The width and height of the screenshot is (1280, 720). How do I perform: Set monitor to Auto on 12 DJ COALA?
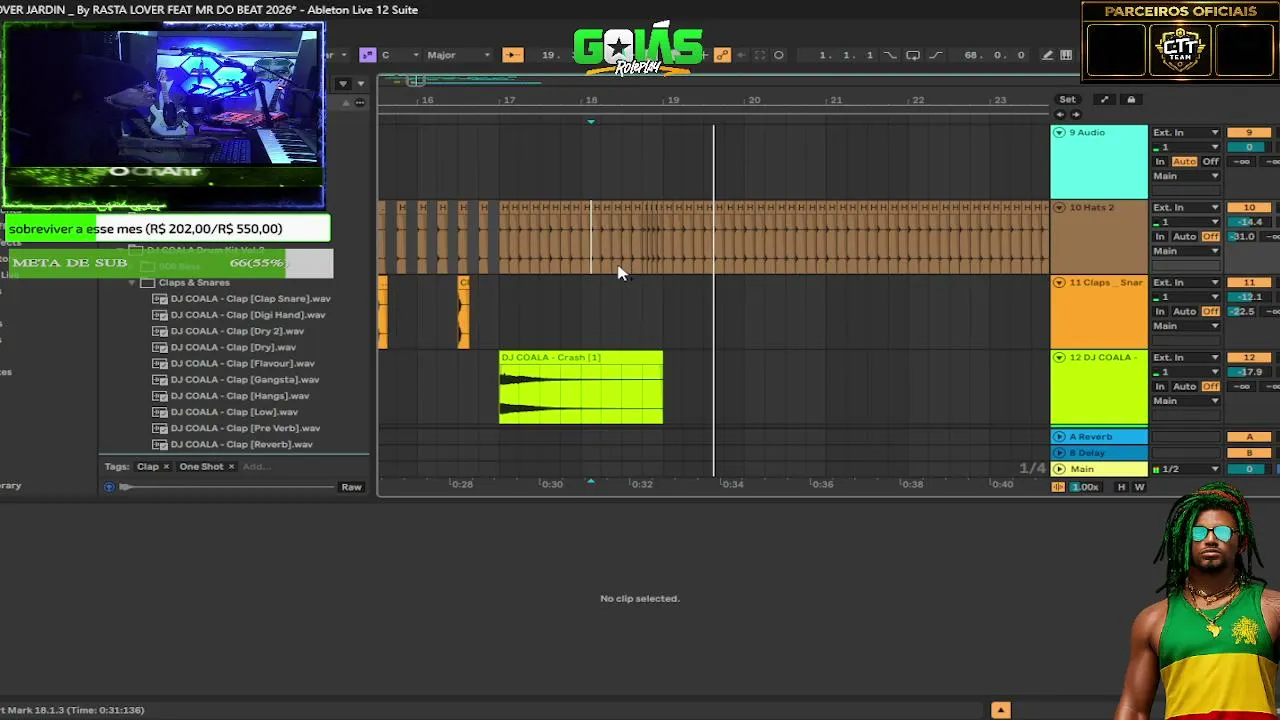click(x=1185, y=387)
